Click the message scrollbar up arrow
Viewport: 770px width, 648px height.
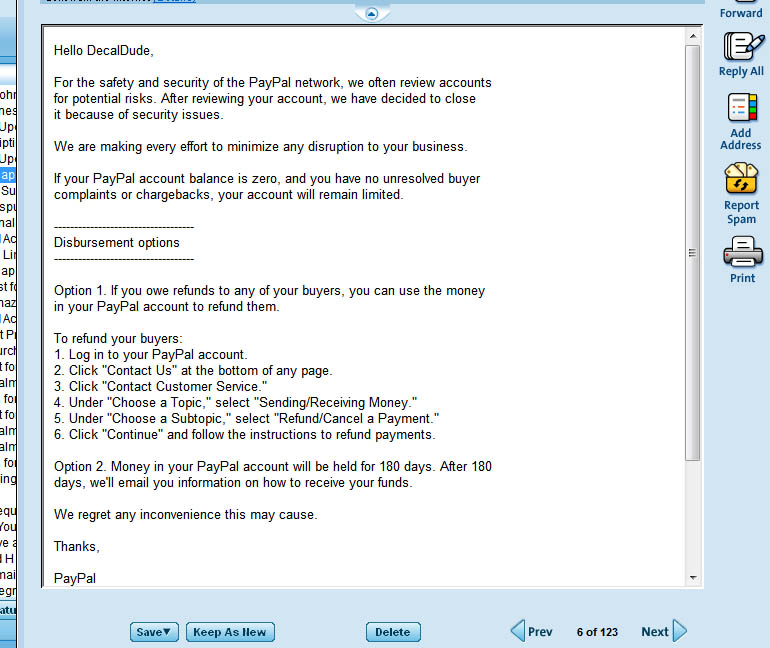pyautogui.click(x=693, y=36)
